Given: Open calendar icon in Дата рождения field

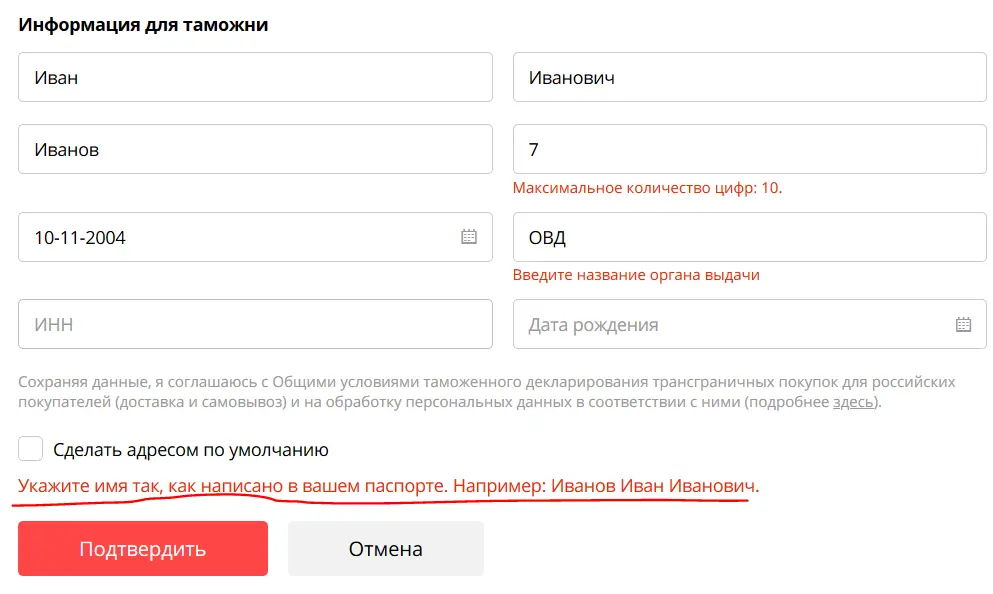Looking at the screenshot, I should [963, 324].
